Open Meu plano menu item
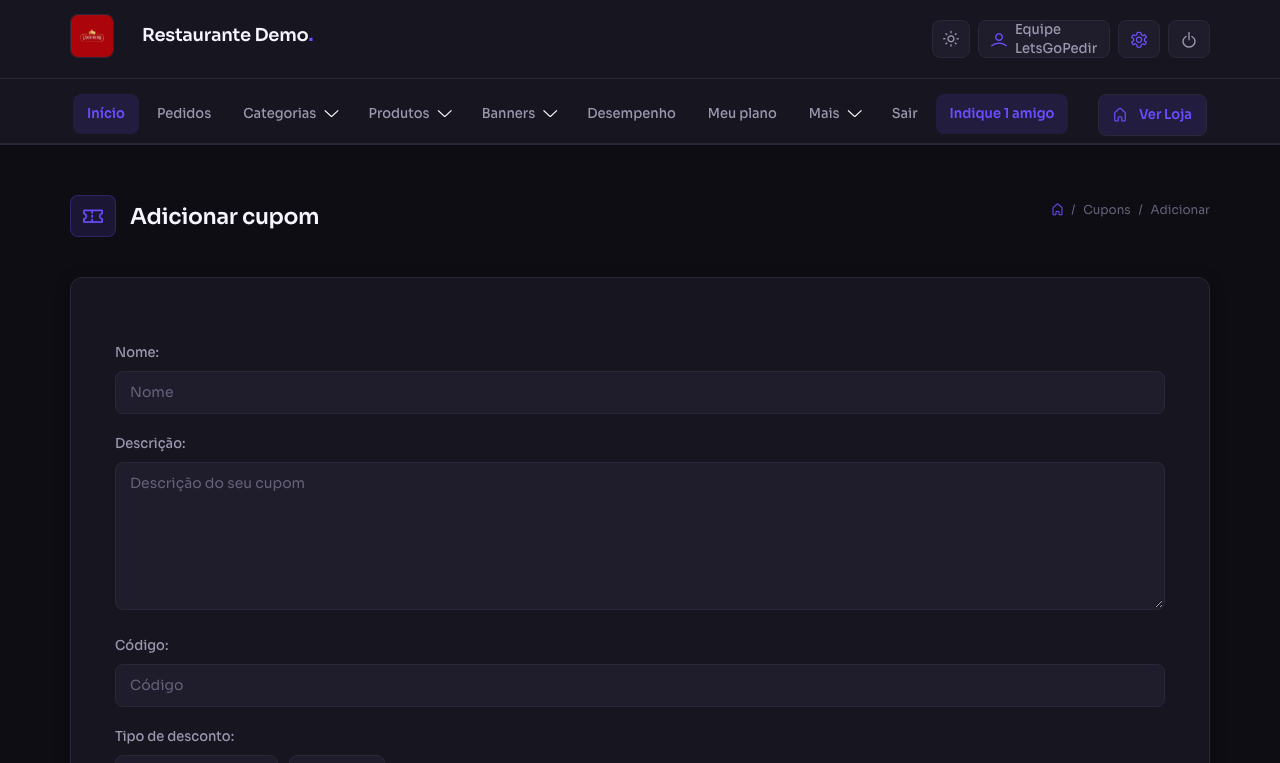Image resolution: width=1280 pixels, height=763 pixels. 742,114
